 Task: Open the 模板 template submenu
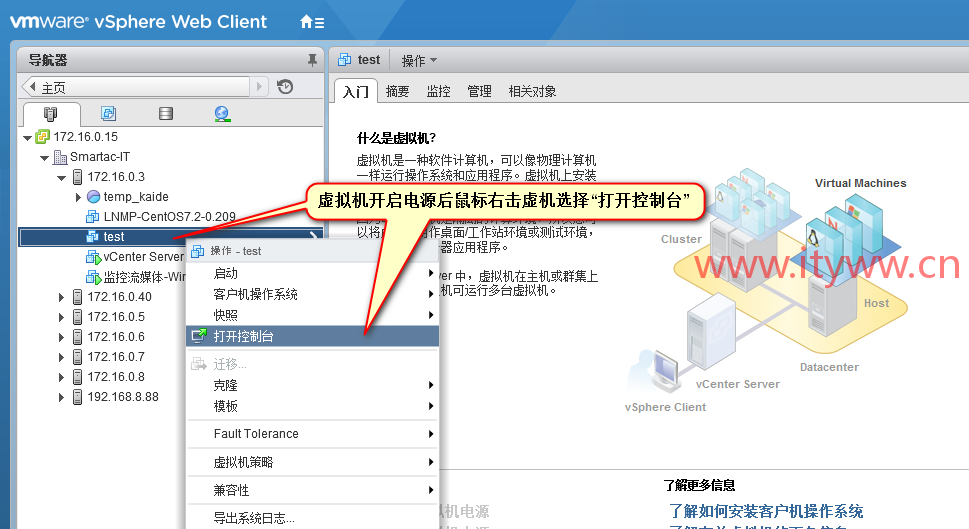click(313, 406)
